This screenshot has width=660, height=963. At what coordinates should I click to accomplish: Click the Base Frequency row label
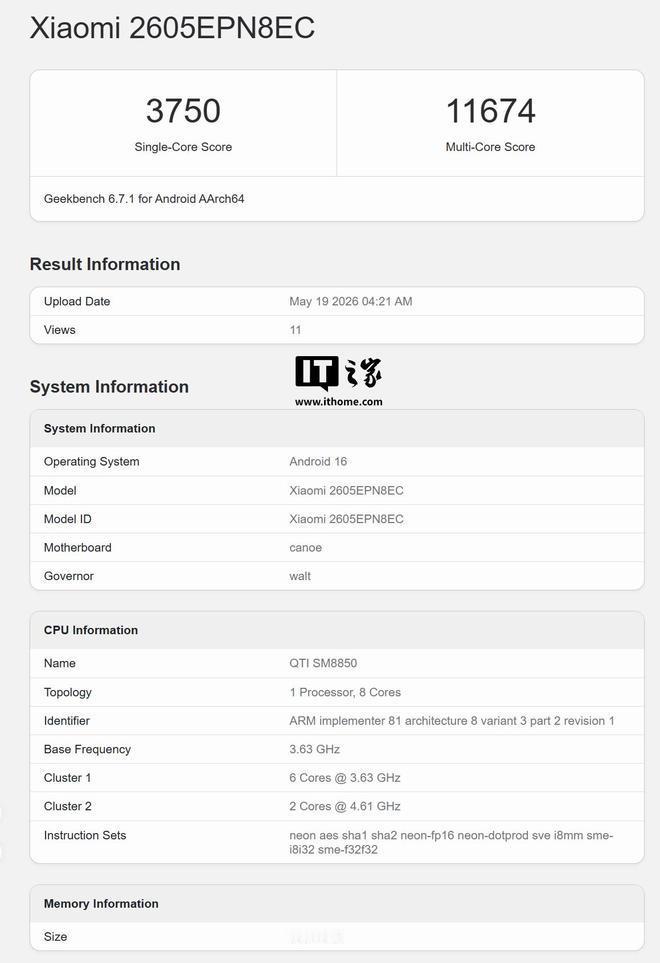click(87, 749)
